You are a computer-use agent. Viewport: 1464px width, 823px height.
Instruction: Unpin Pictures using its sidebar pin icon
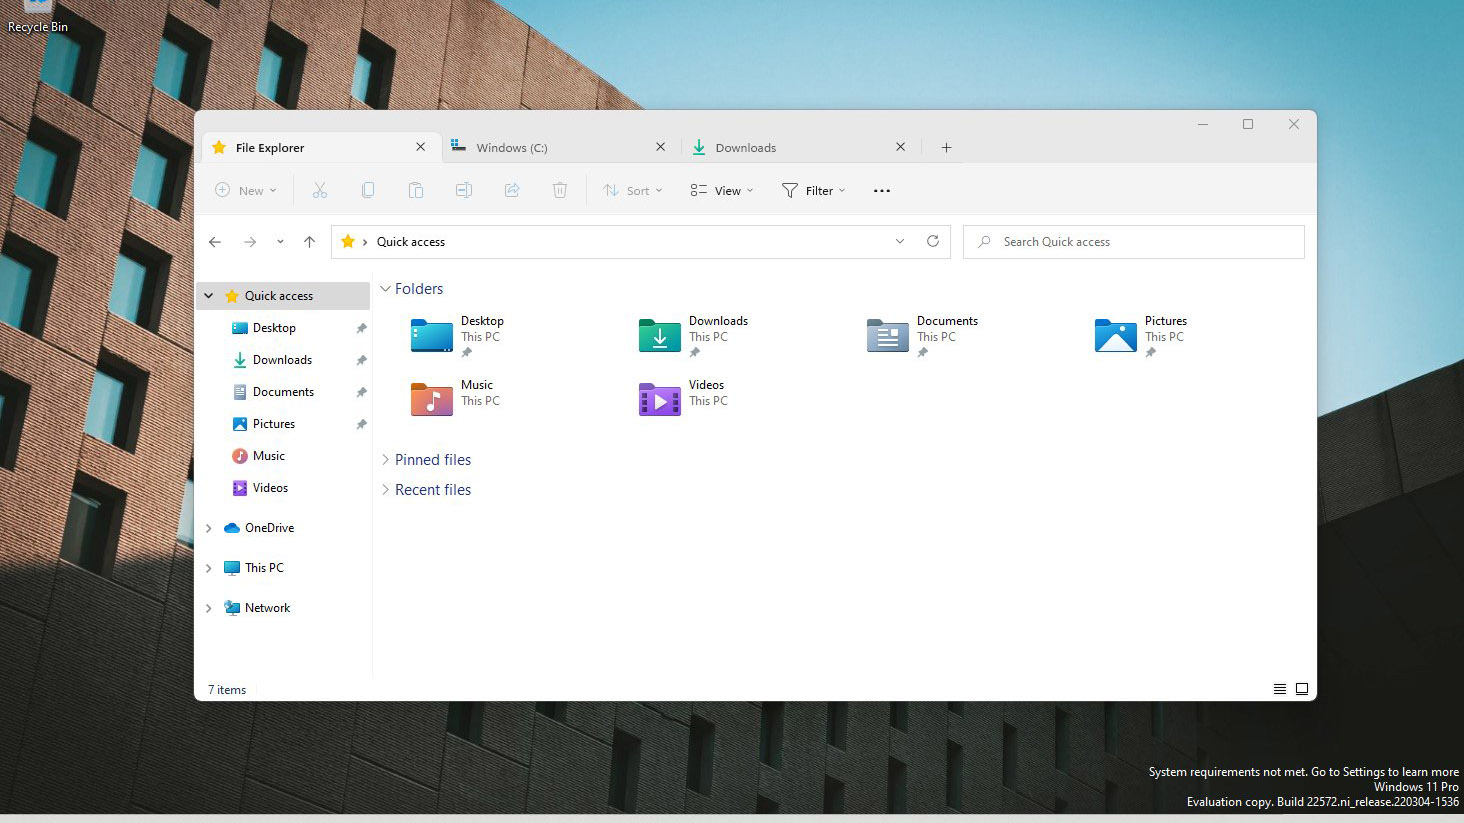[x=361, y=424]
